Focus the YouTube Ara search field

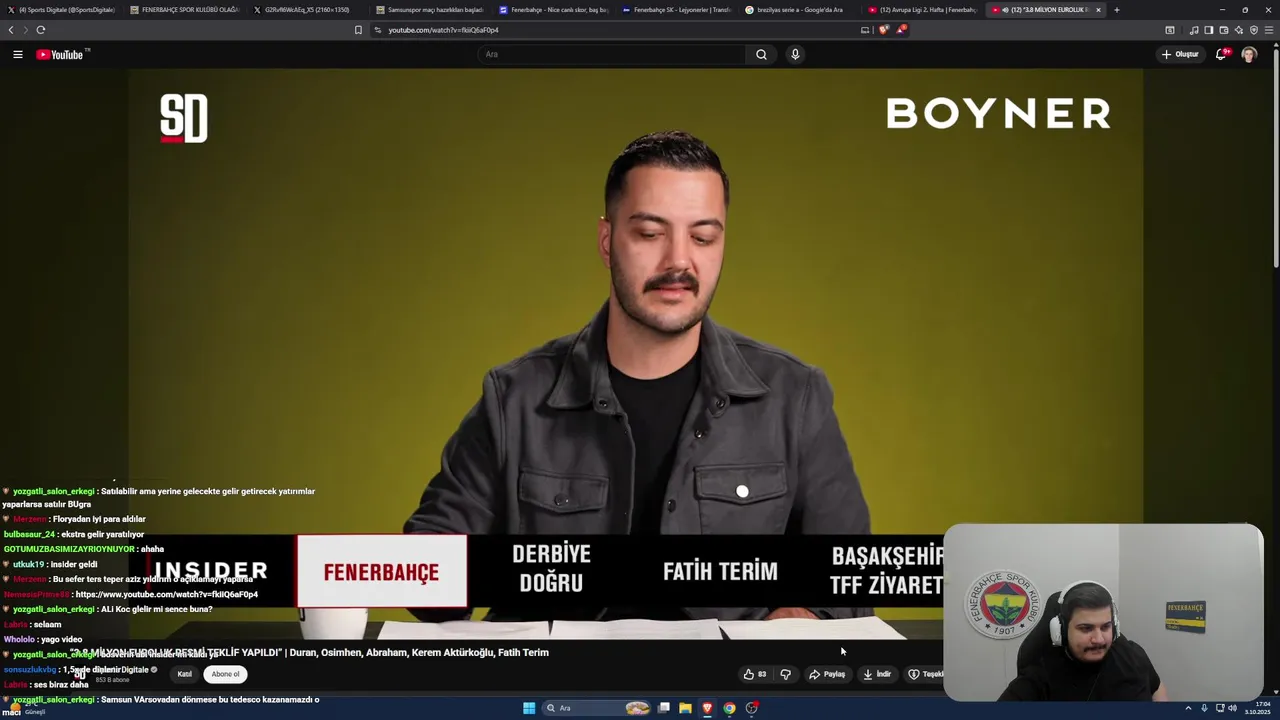click(x=611, y=54)
